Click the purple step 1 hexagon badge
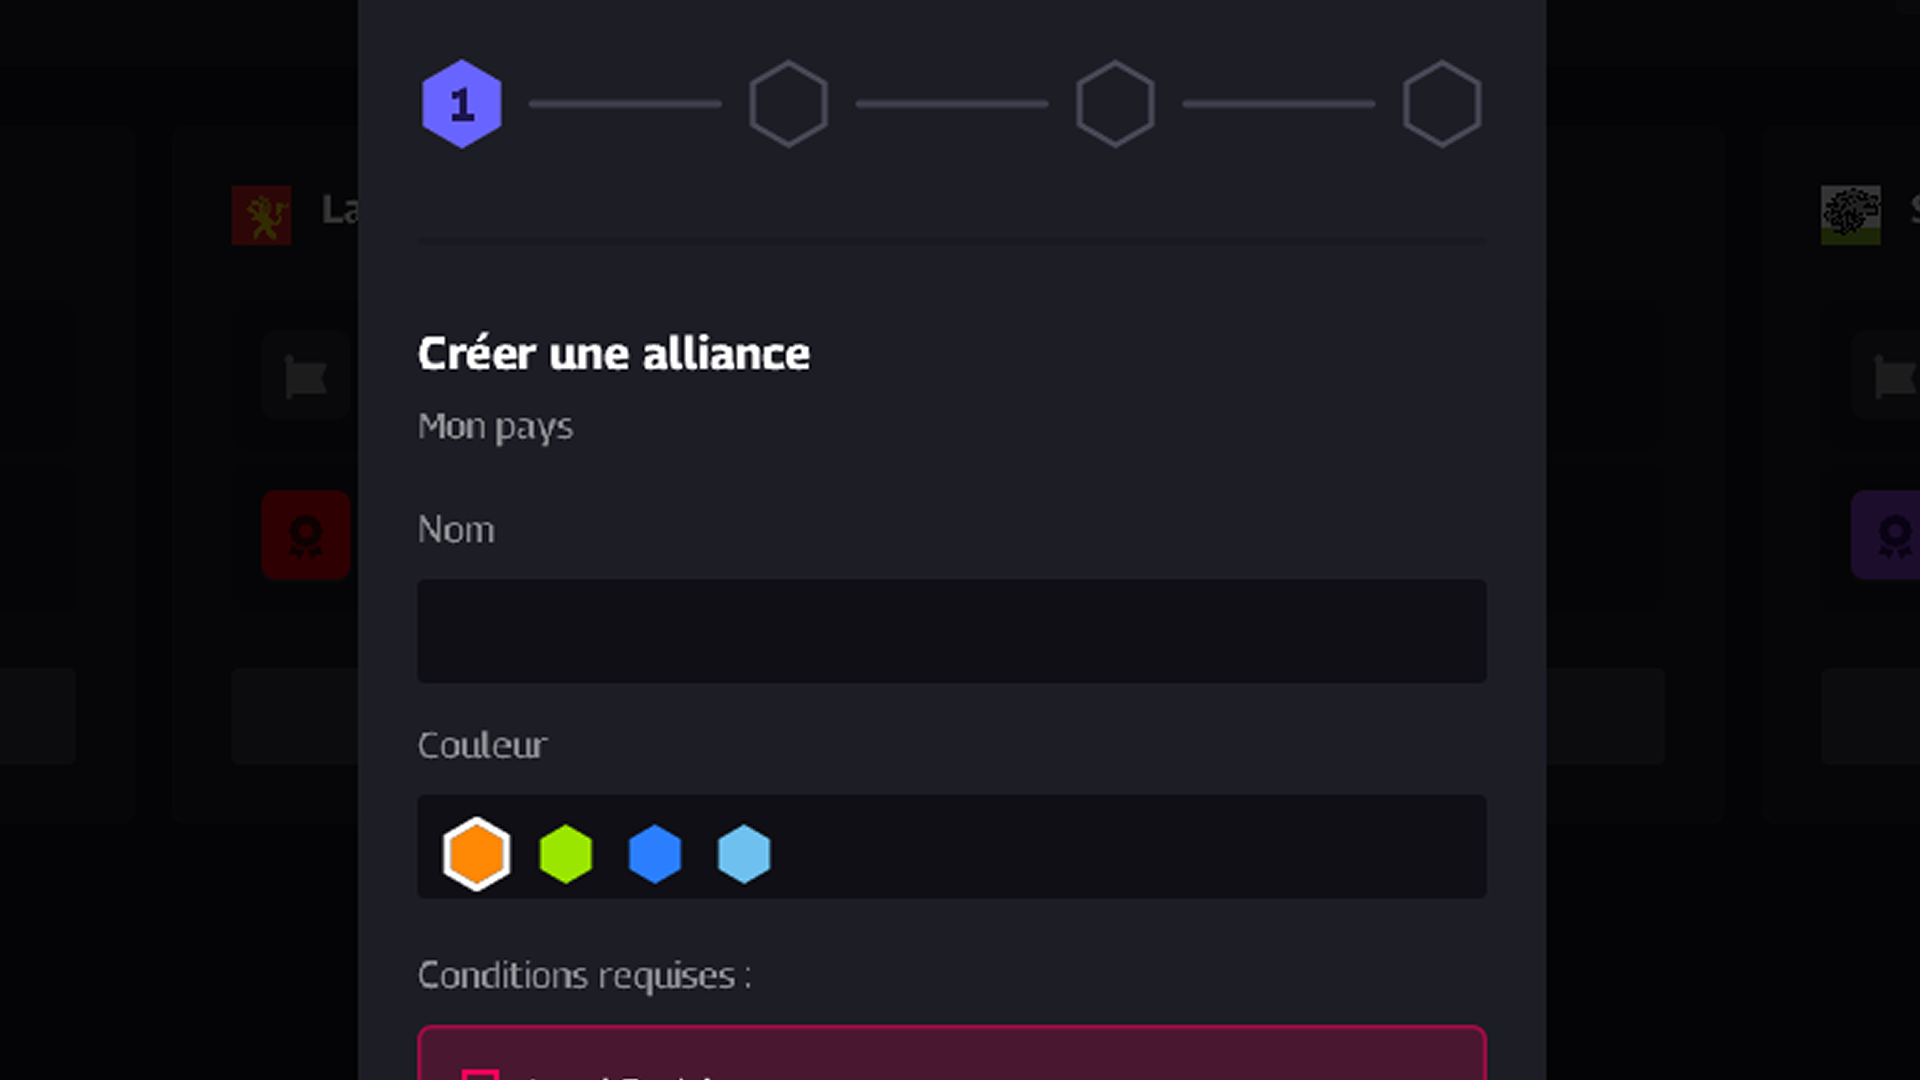The width and height of the screenshot is (1920, 1080). pyautogui.click(x=462, y=104)
